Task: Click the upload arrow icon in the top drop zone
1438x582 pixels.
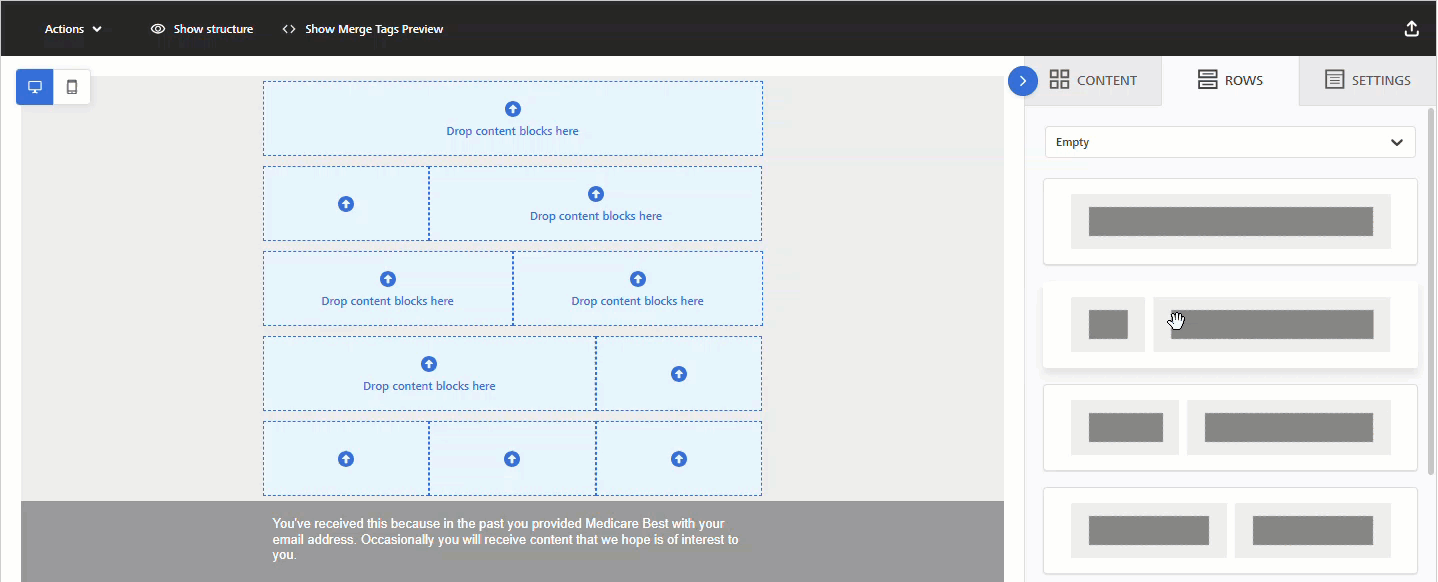Action: [512, 108]
